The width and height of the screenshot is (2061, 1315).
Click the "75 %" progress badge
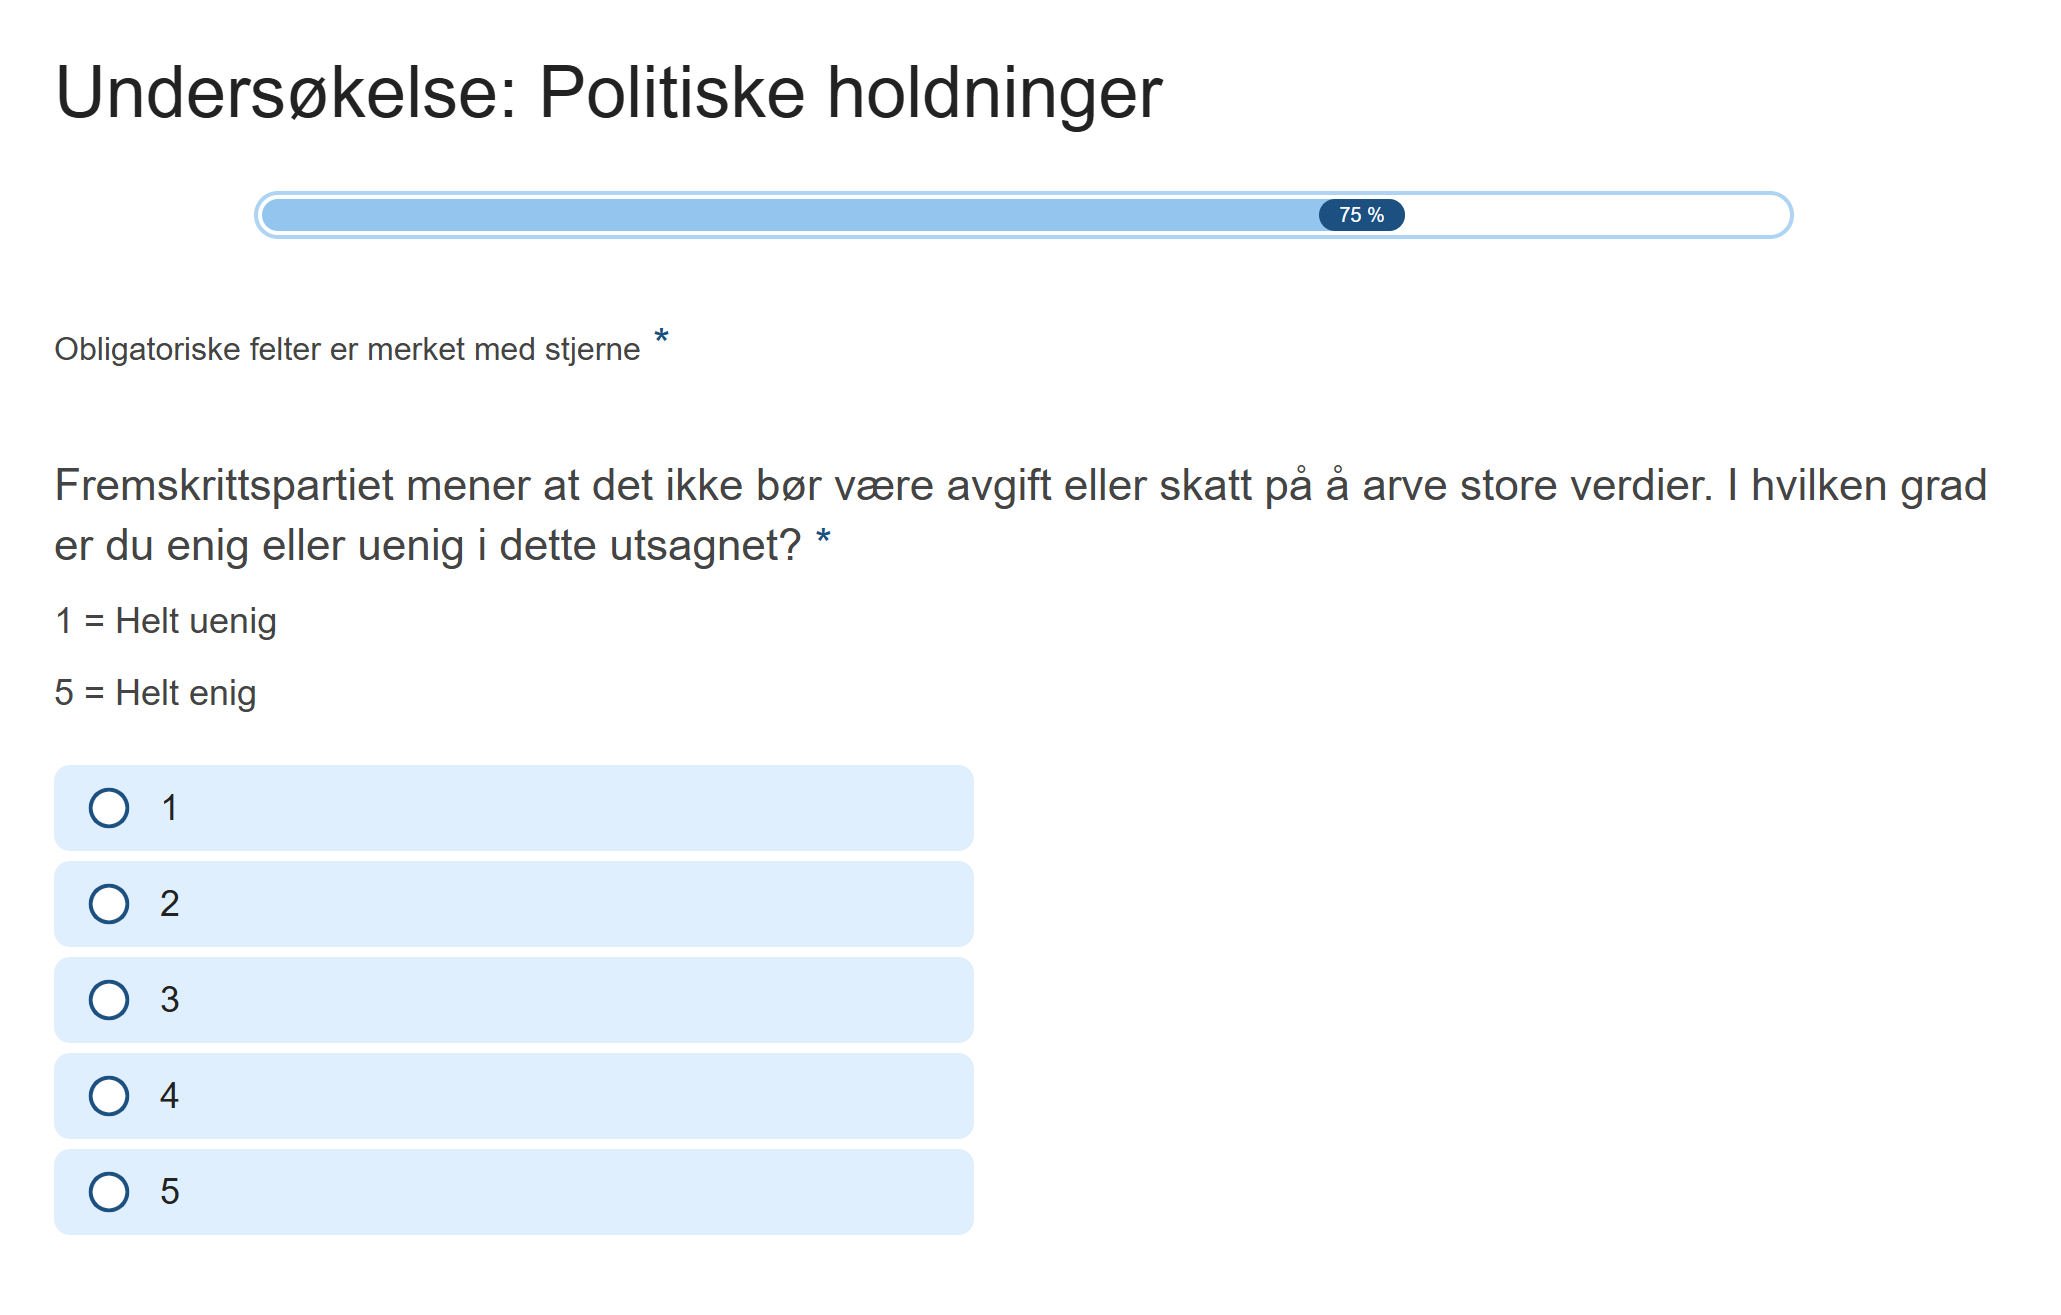pyautogui.click(x=1361, y=215)
